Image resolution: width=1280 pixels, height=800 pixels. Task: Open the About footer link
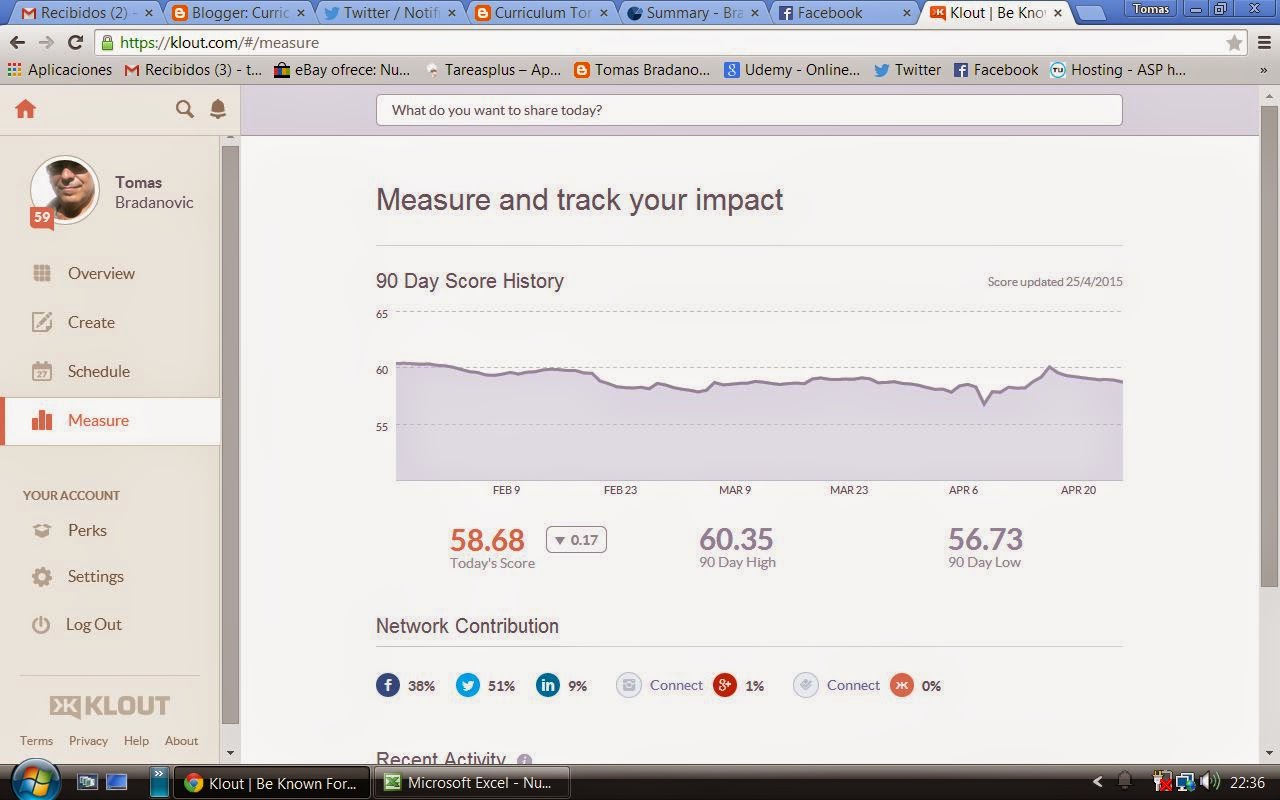(x=181, y=741)
